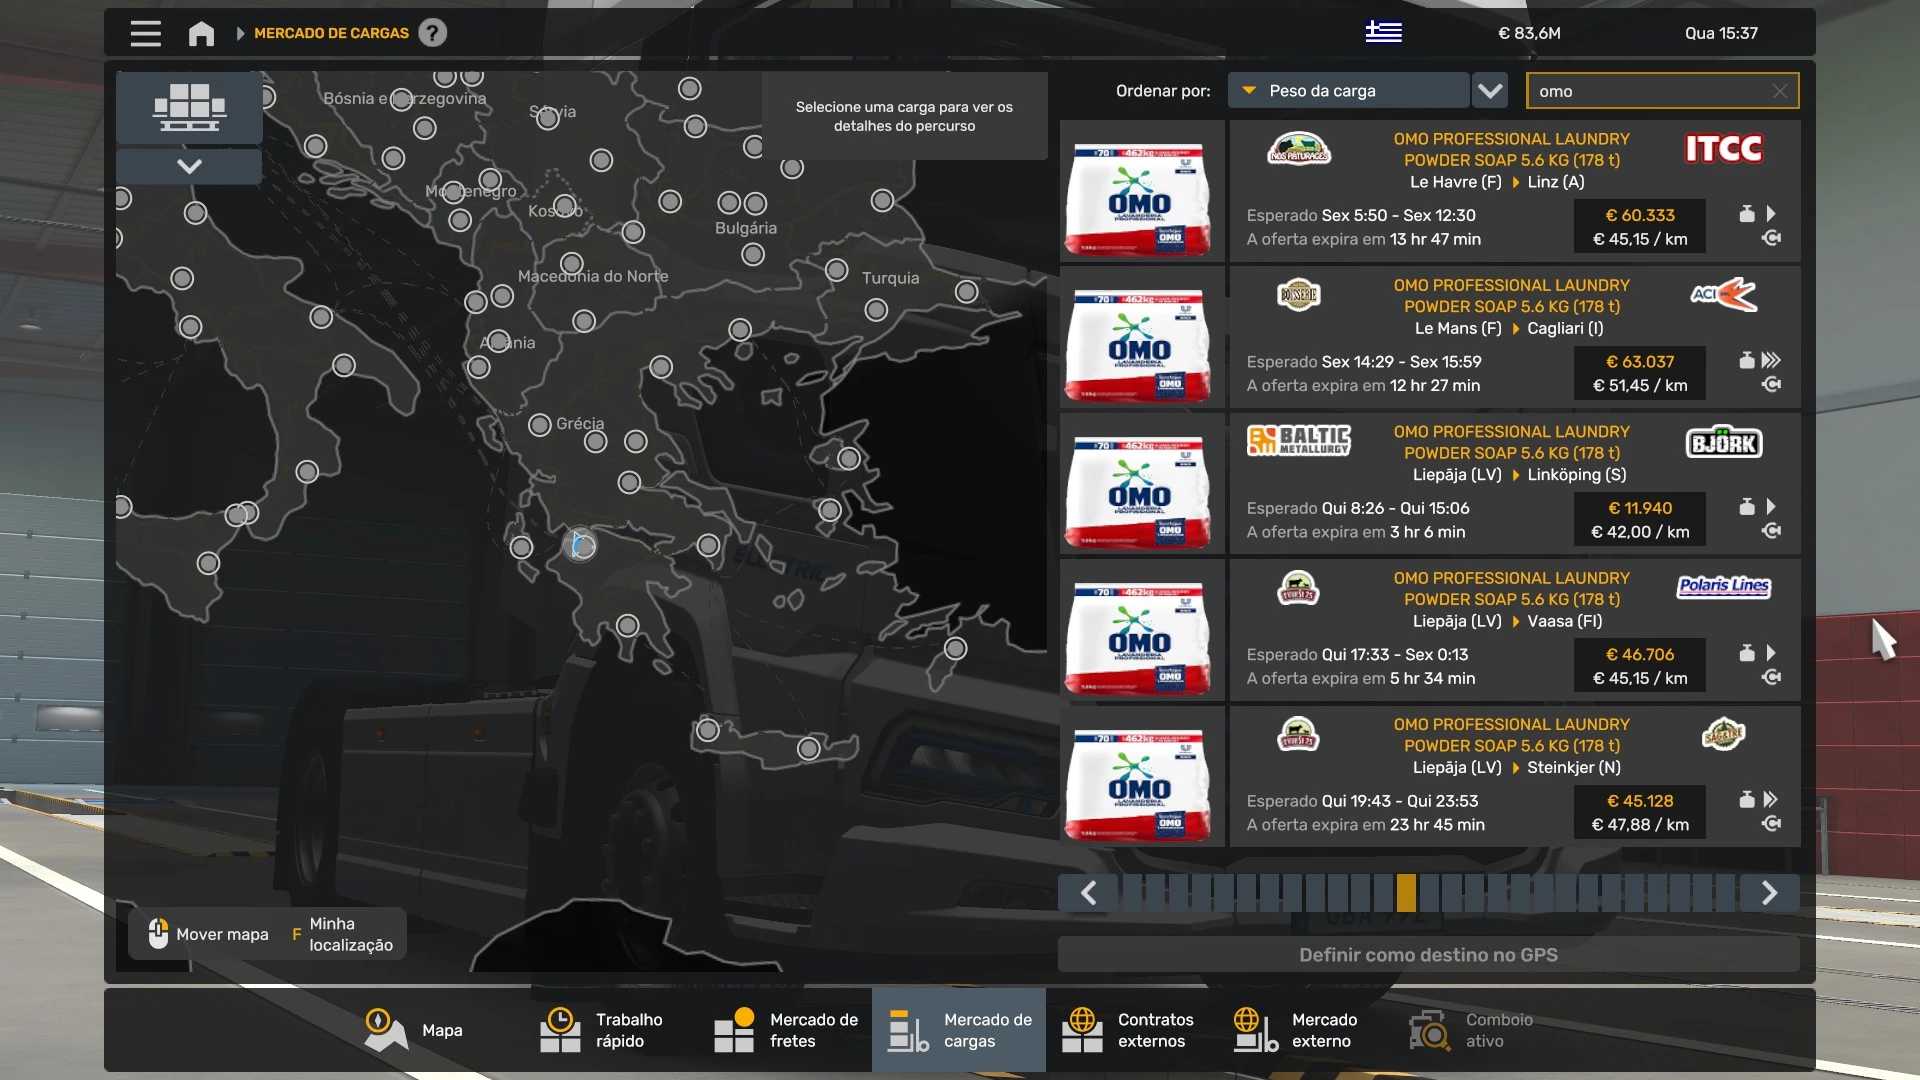Image resolution: width=1920 pixels, height=1080 pixels.
Task: Click the weight icon on the Linz job
Action: click(1747, 214)
